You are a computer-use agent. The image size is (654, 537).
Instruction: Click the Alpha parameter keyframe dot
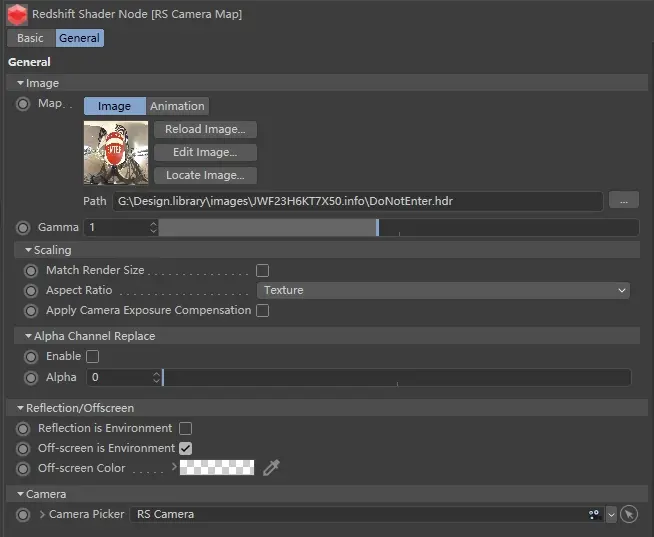pos(31,377)
